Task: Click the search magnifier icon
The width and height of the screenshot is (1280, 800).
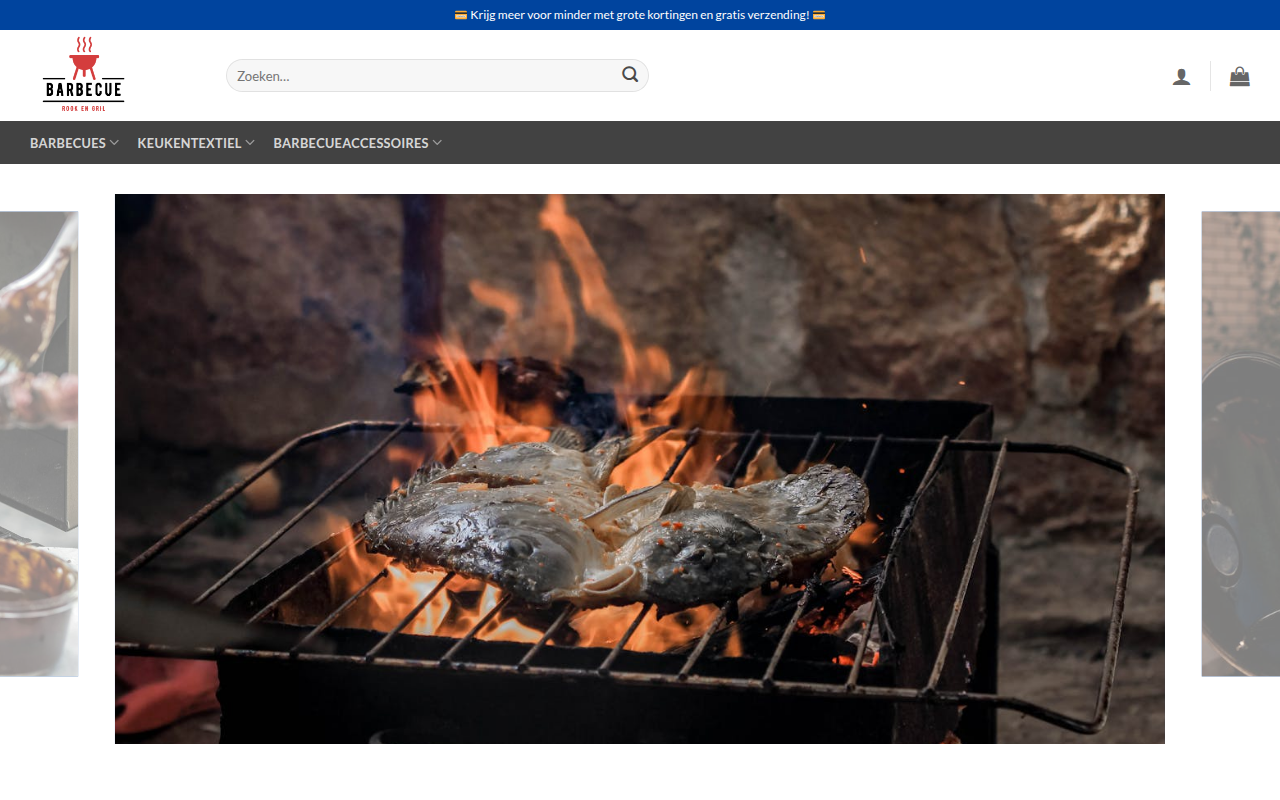Action: click(630, 74)
